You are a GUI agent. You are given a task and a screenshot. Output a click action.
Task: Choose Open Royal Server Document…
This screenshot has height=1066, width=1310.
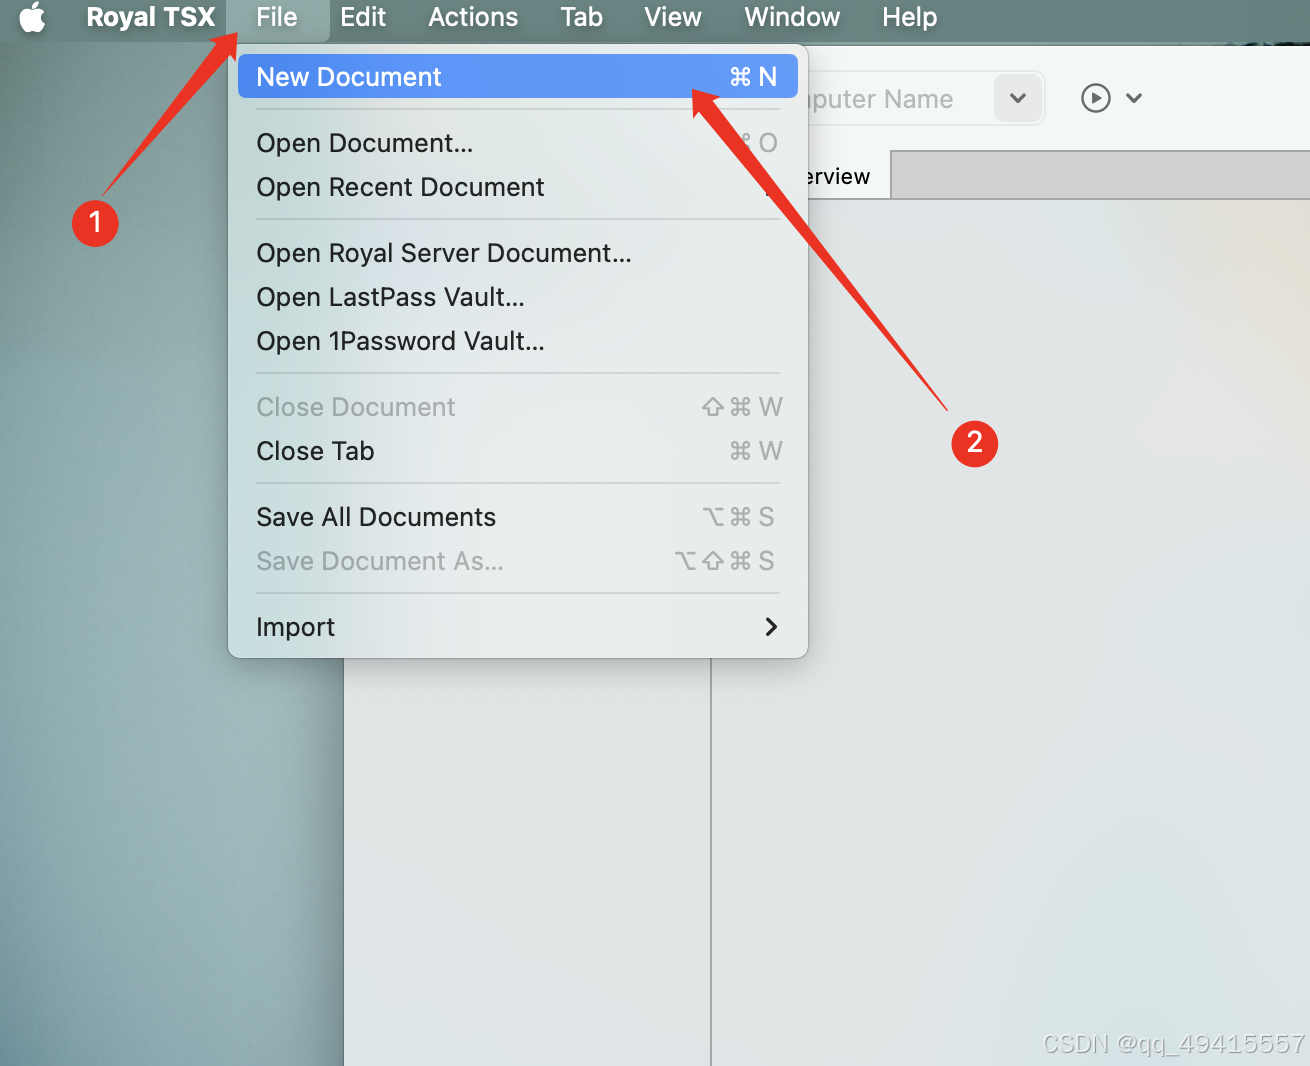[518, 253]
